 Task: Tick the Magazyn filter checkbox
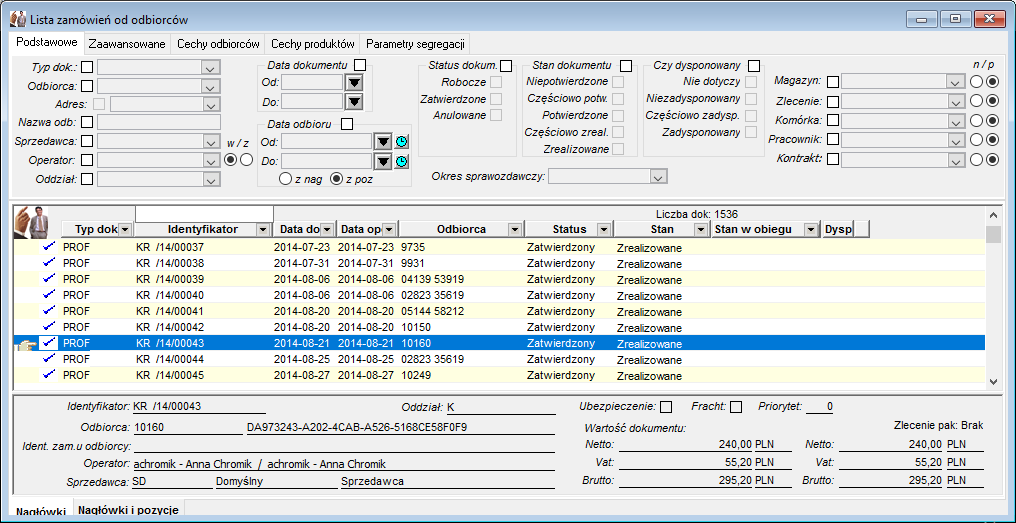coord(833,82)
